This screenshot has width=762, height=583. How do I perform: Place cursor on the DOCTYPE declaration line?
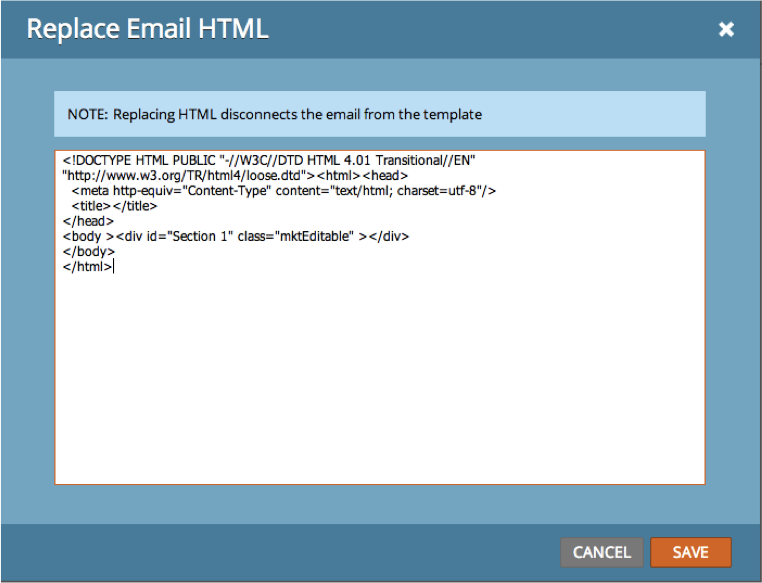coord(200,160)
